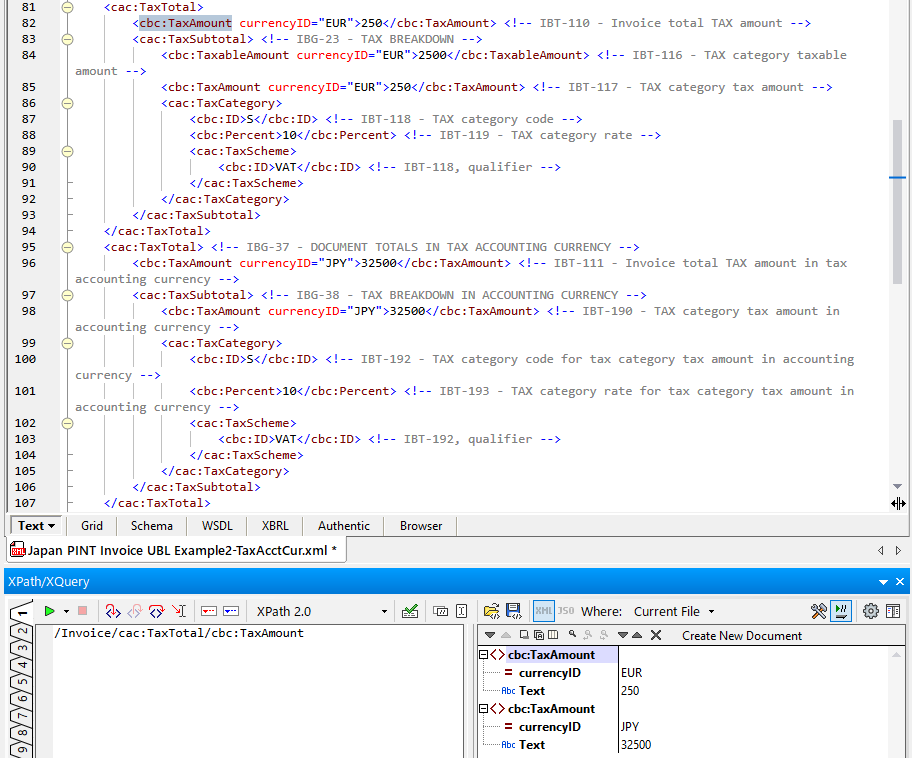Click the Create New Document button
Image resolution: width=912 pixels, height=758 pixels.
click(742, 636)
